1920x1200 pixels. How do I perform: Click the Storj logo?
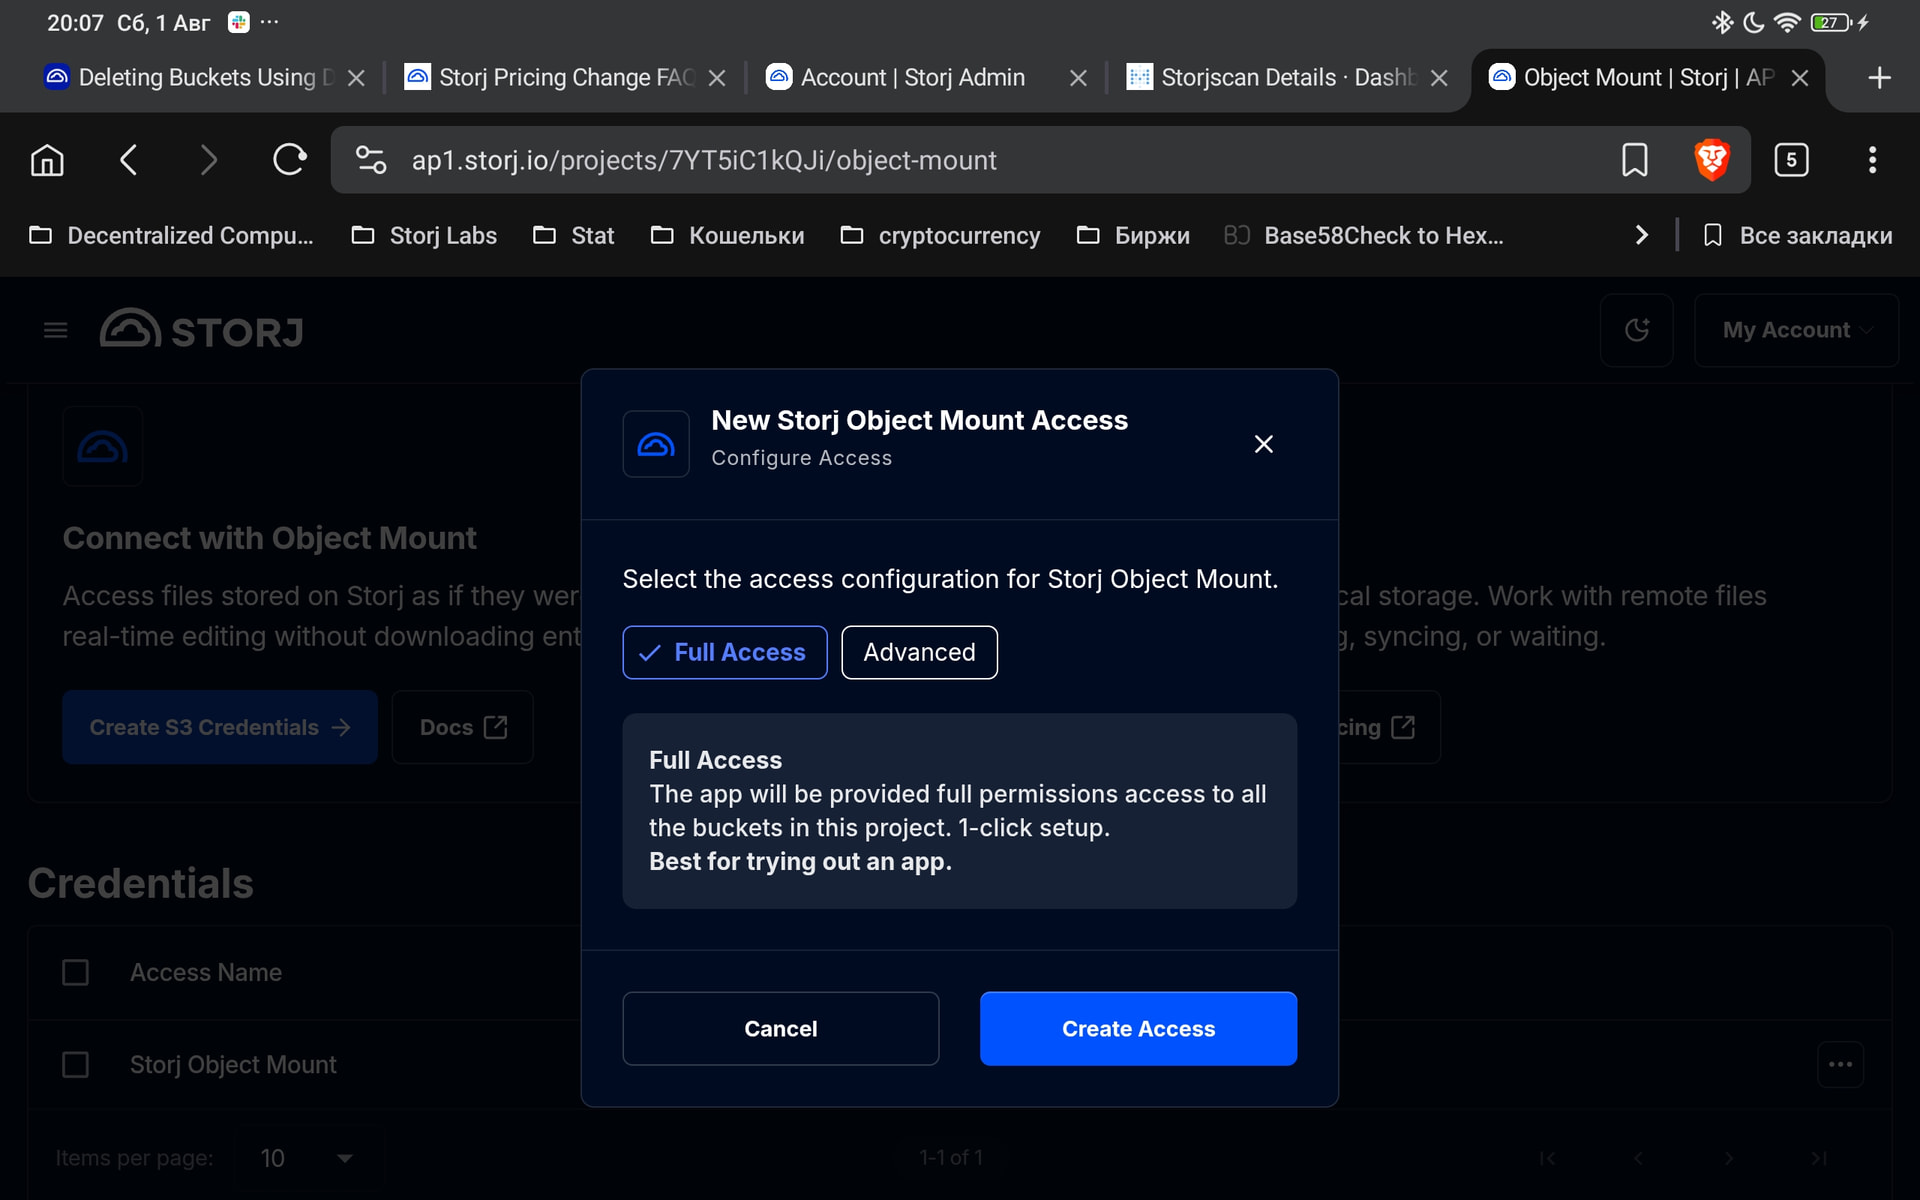tap(201, 330)
